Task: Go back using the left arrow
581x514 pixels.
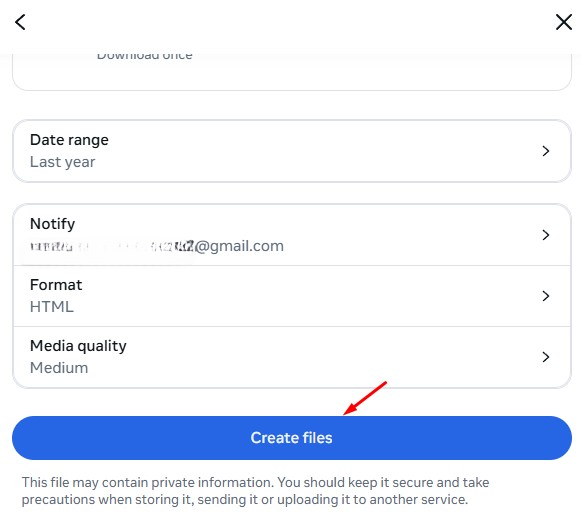Action: click(20, 22)
